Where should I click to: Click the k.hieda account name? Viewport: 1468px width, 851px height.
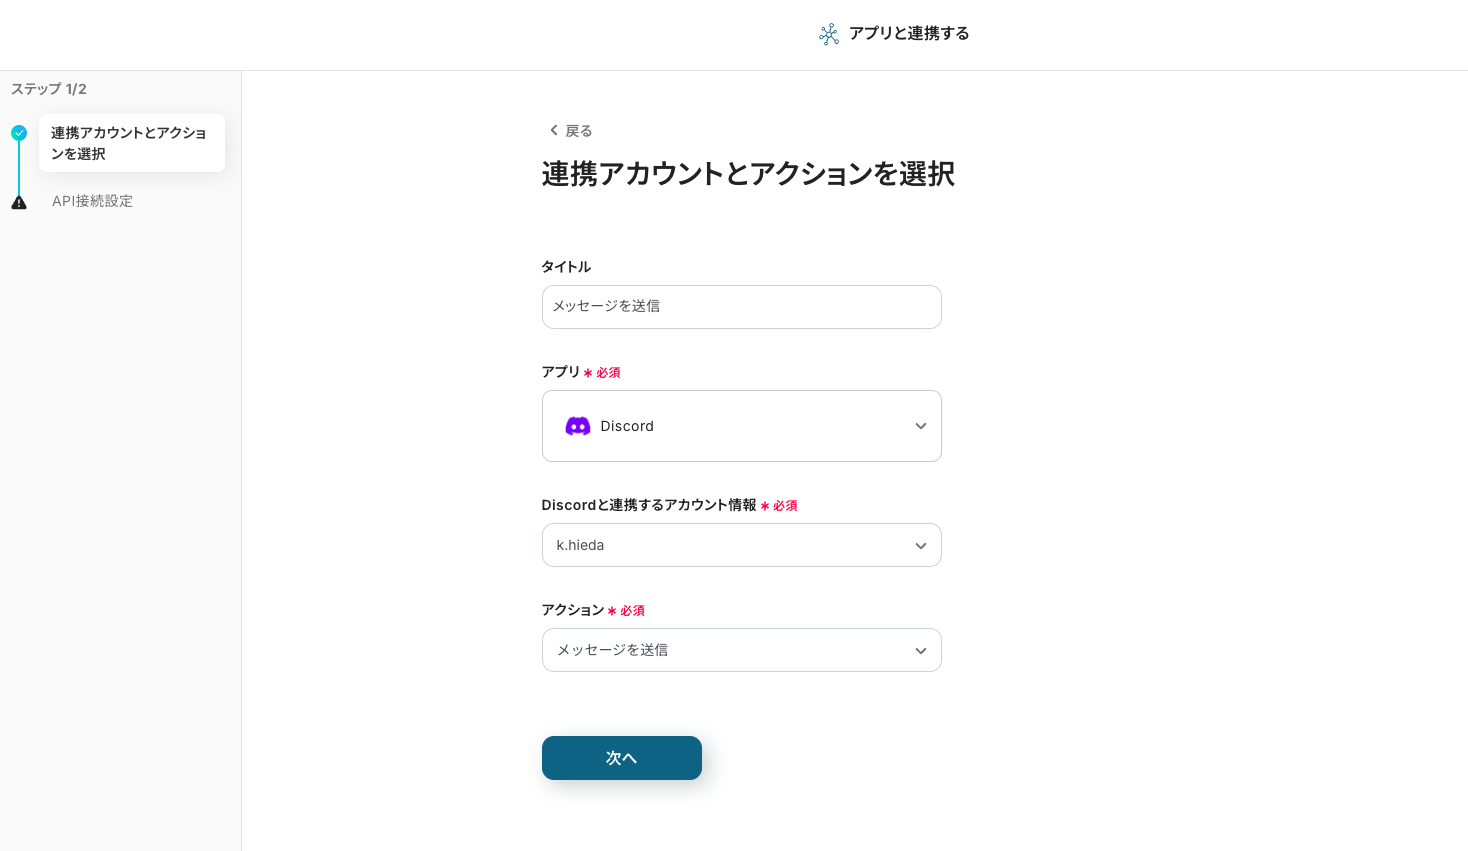click(580, 546)
